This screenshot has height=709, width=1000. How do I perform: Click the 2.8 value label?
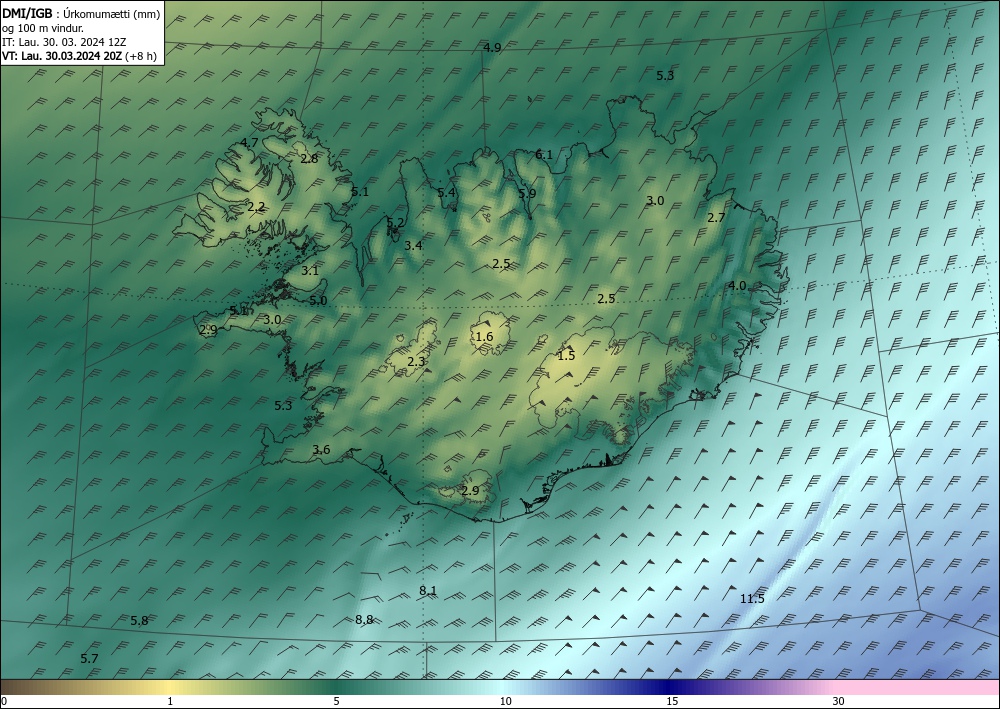(309, 159)
